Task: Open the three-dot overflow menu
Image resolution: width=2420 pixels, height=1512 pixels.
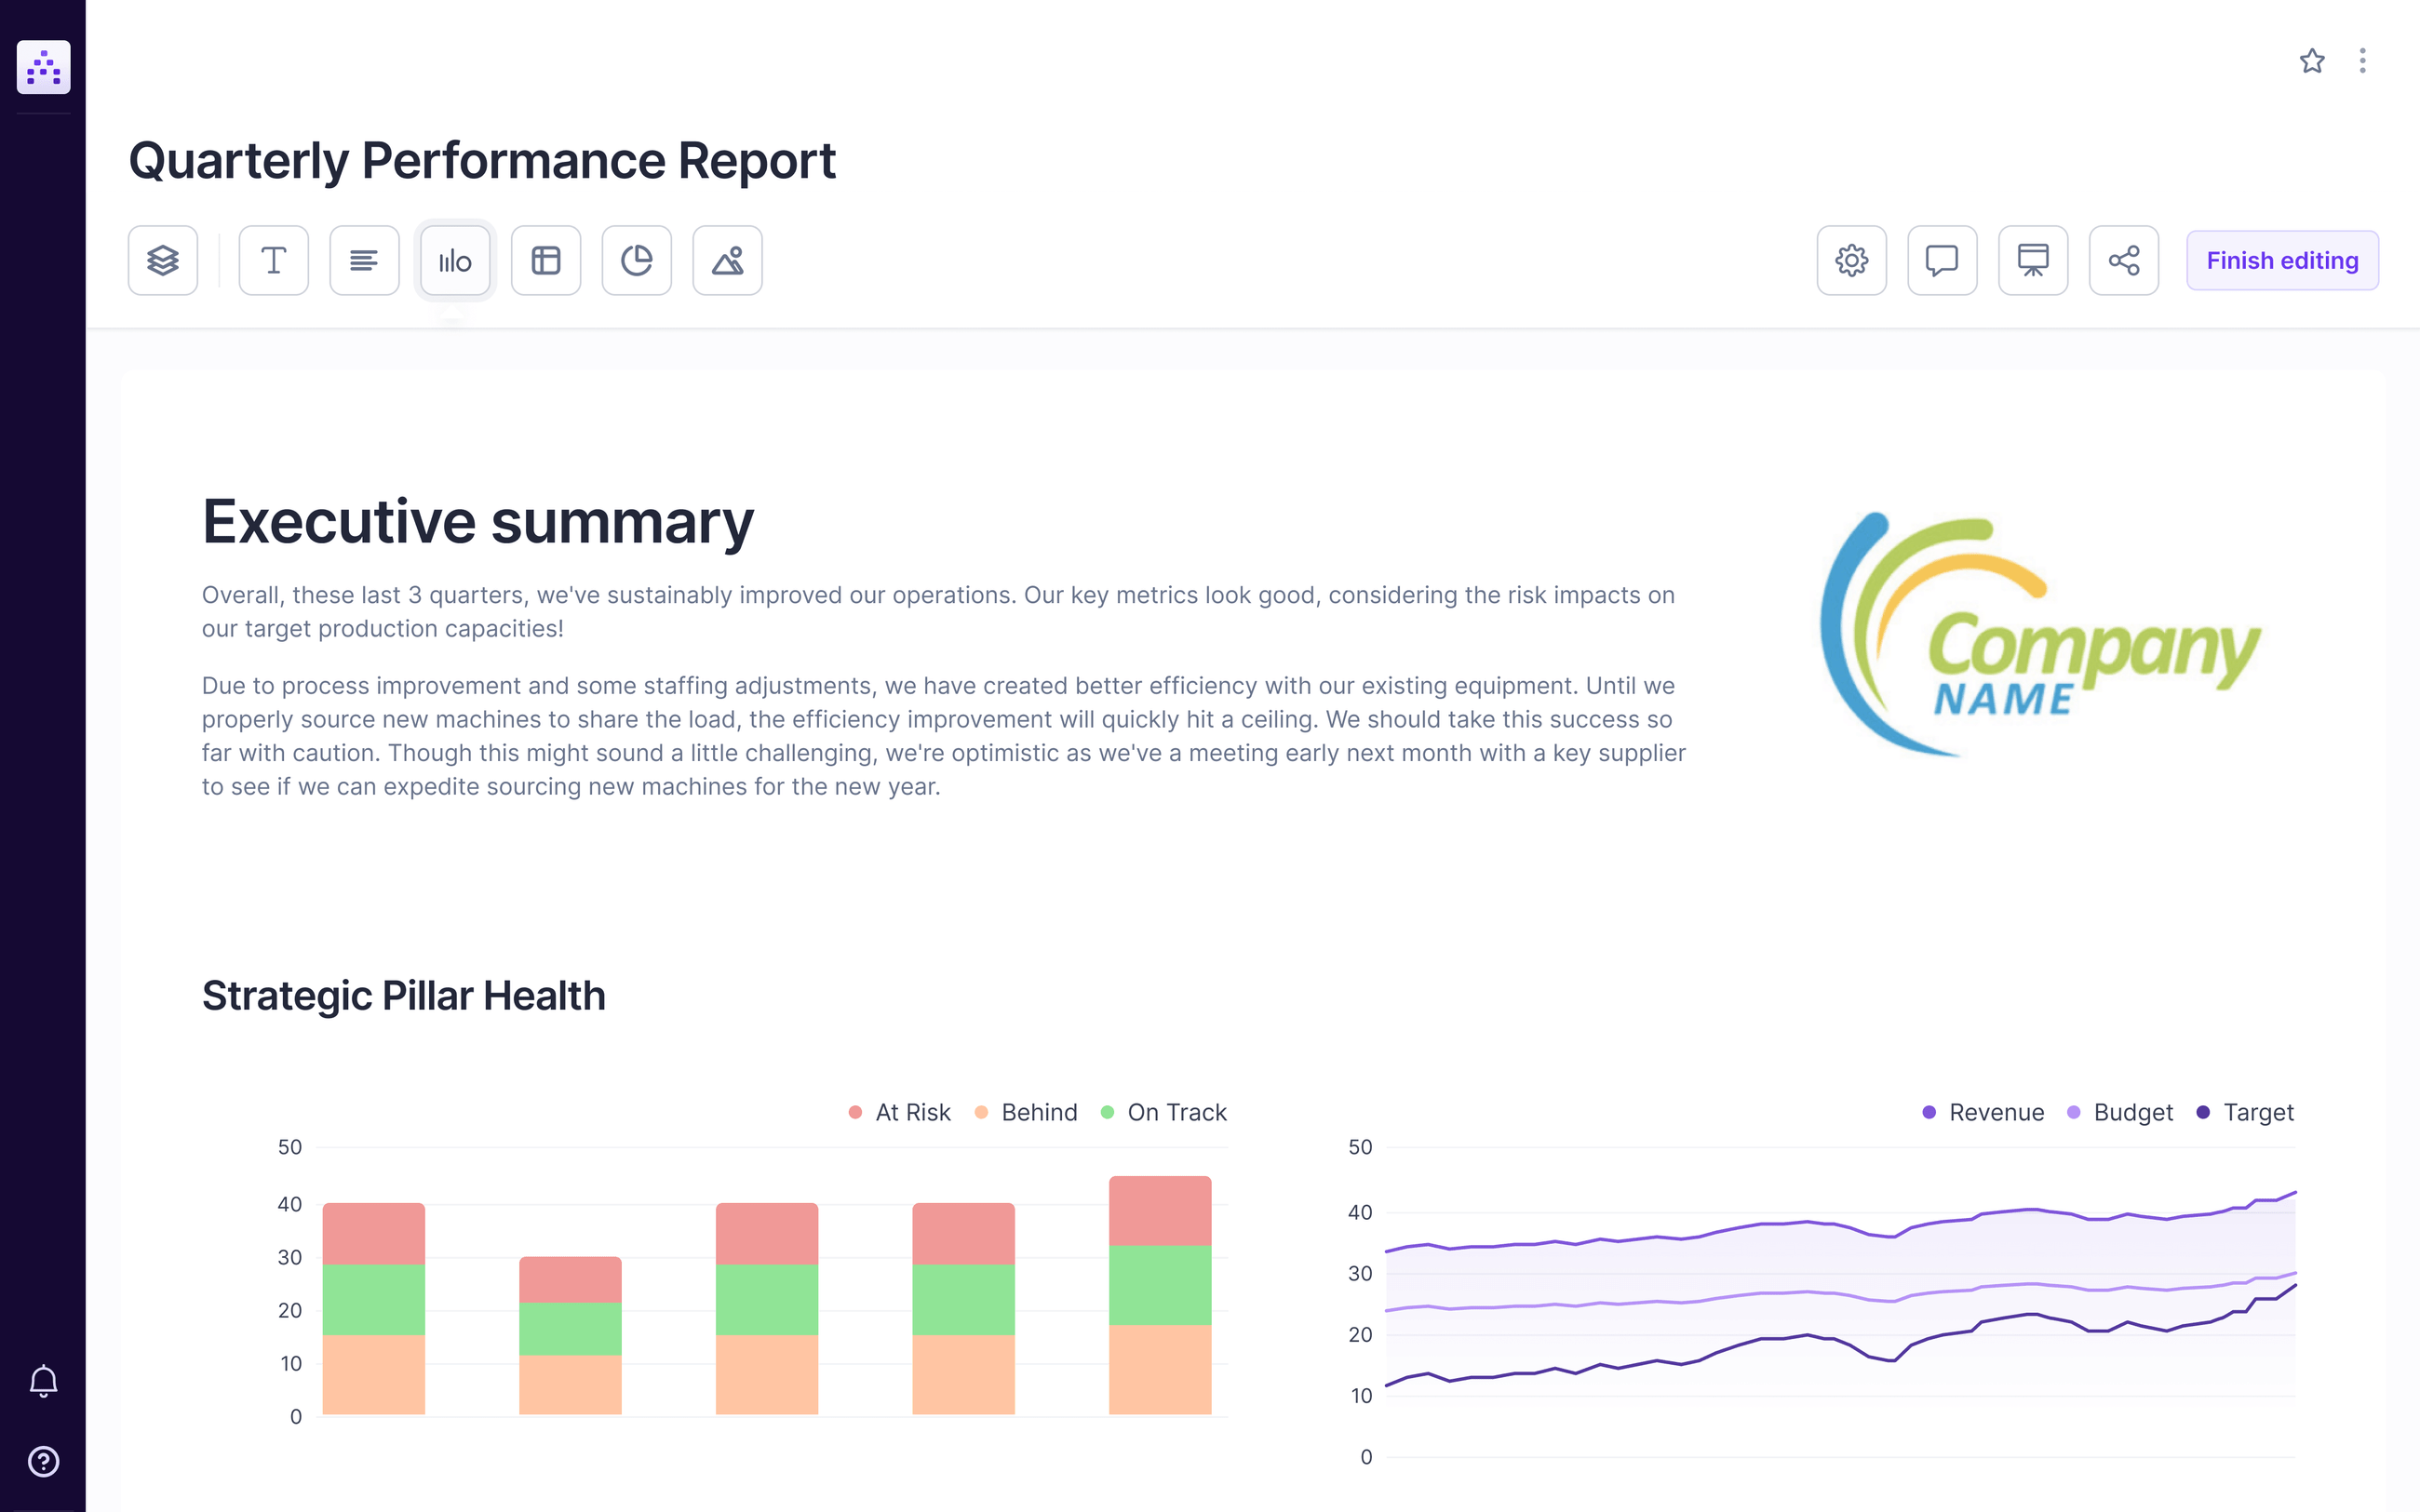Action: tap(2363, 61)
